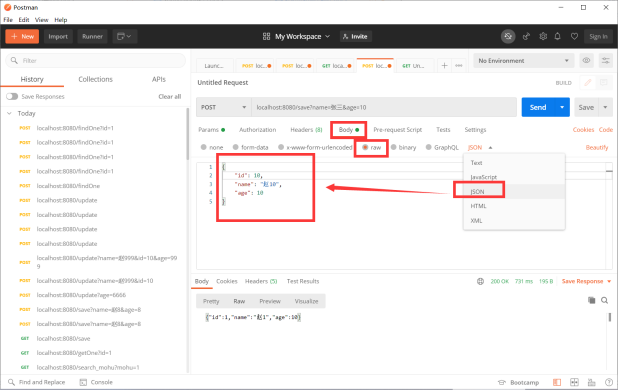The width and height of the screenshot is (619, 391).
Task: Open the Send button dropdown arrow
Action: [562, 107]
